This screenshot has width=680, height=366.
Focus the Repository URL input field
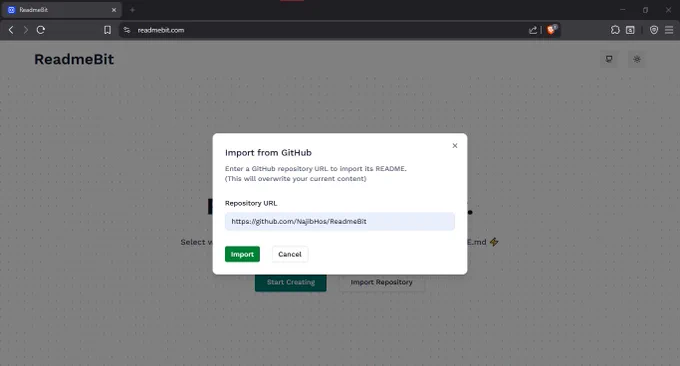(x=340, y=221)
